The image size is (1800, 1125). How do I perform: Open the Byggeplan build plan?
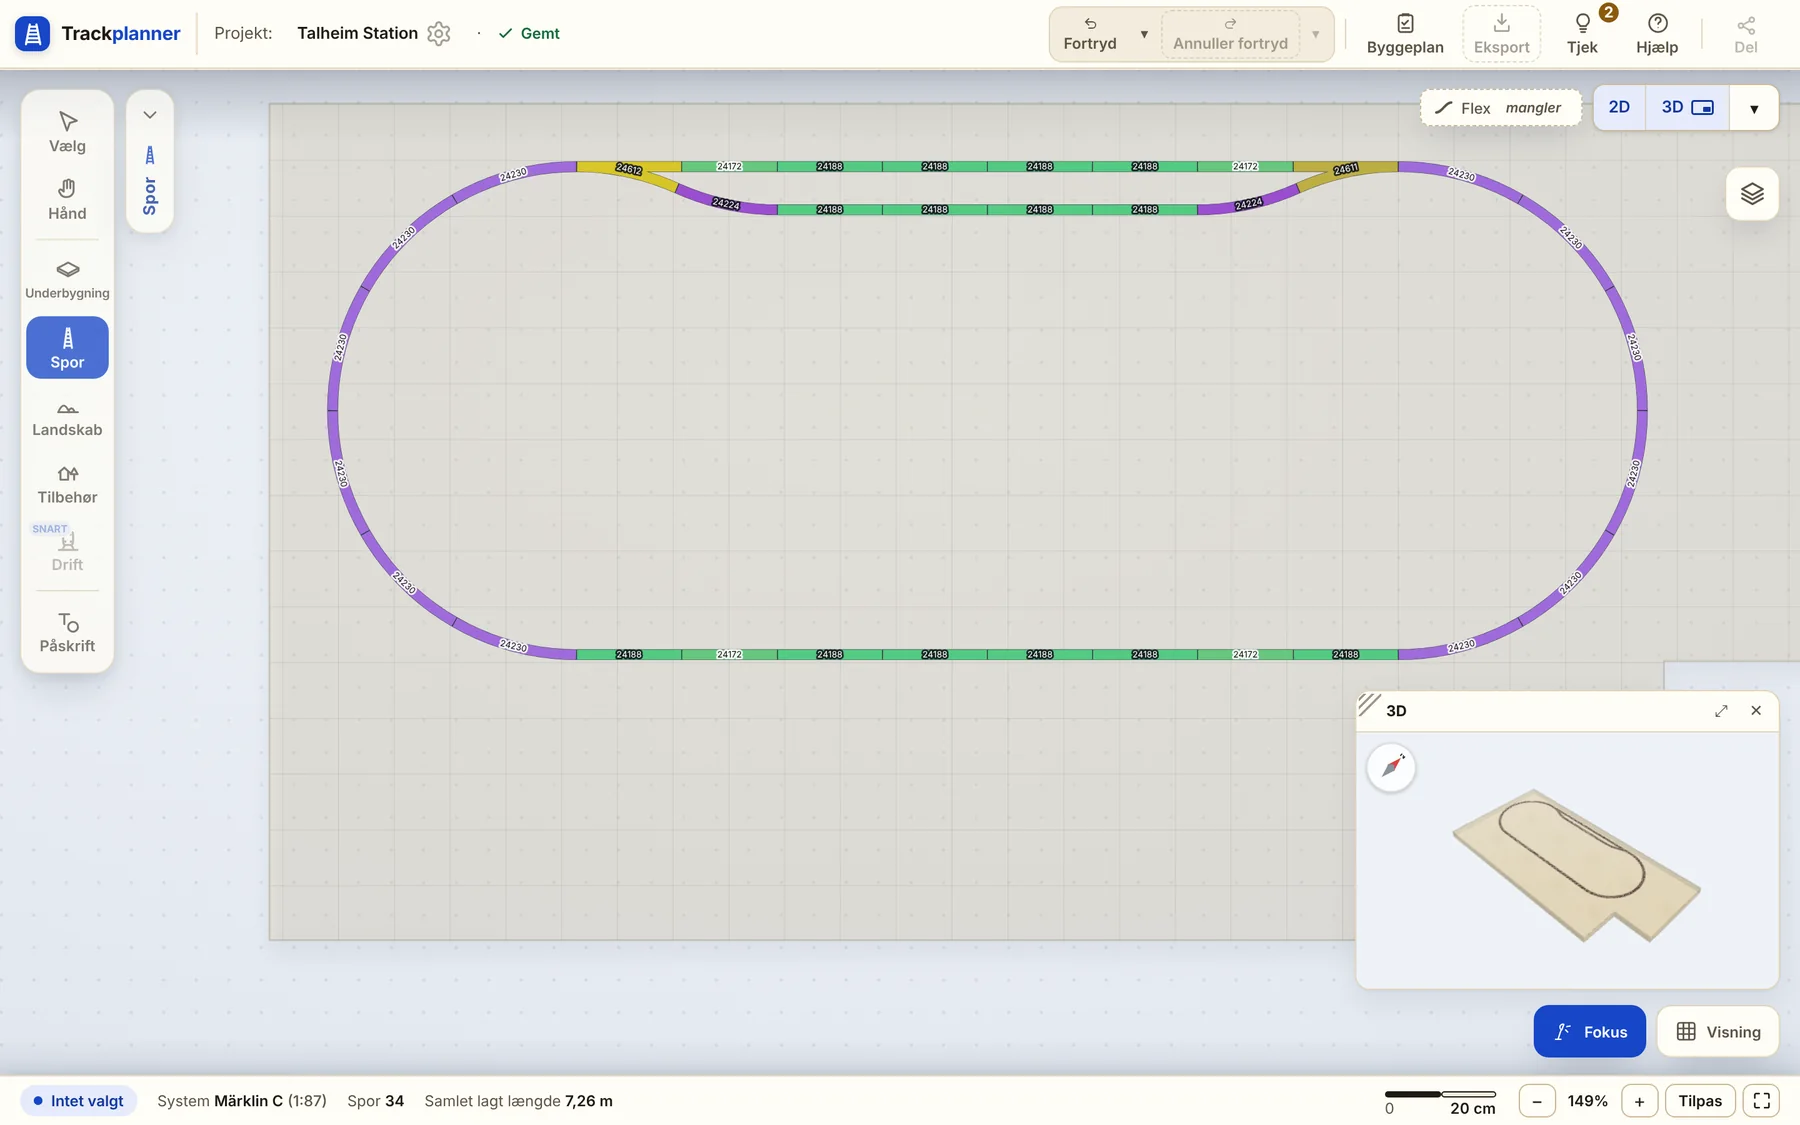1405,34
